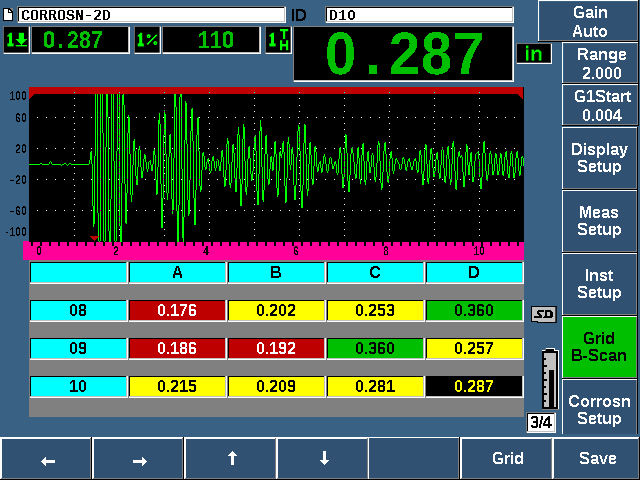Select red grid cell 0.176
Screen dimensions: 640x480
click(177, 311)
